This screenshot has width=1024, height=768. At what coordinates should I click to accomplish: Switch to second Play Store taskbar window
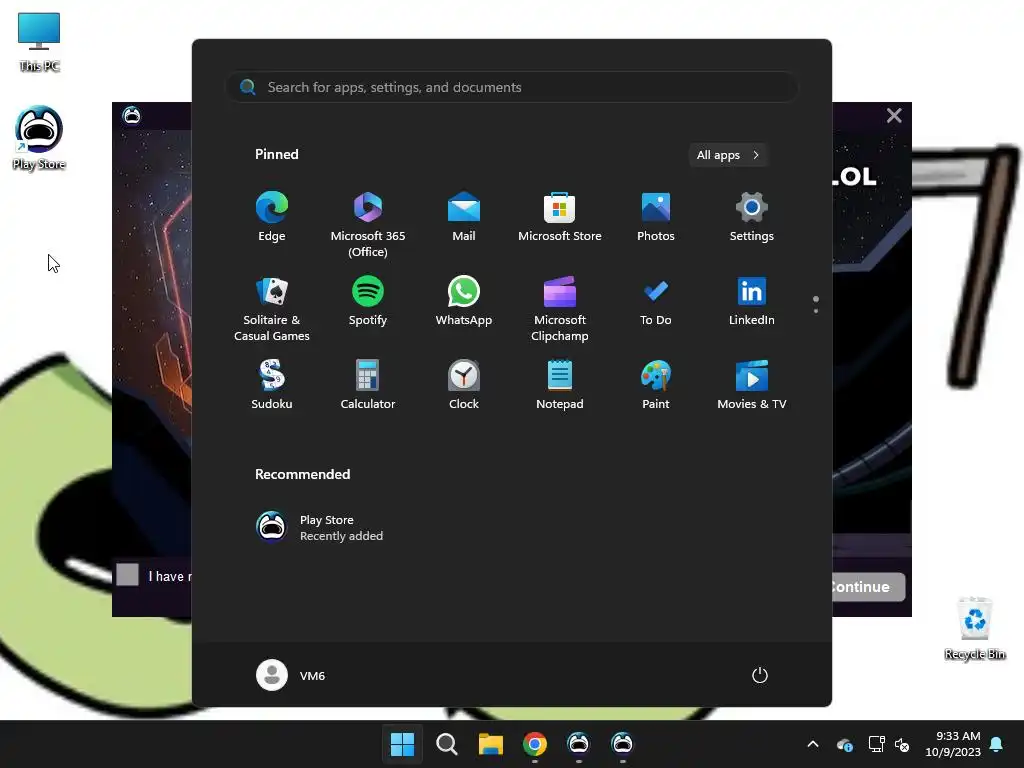pos(622,744)
